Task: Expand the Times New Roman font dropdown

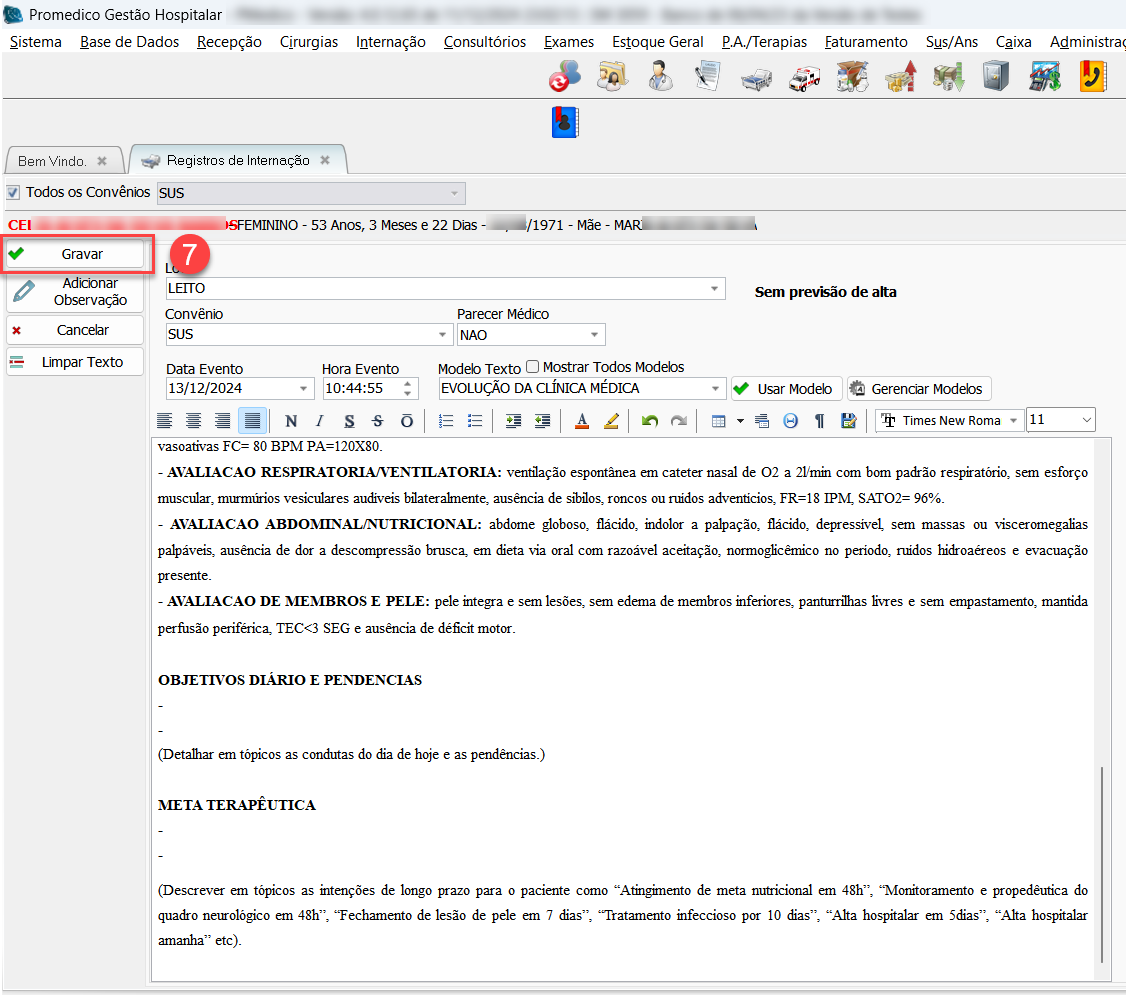Action: tap(1013, 421)
